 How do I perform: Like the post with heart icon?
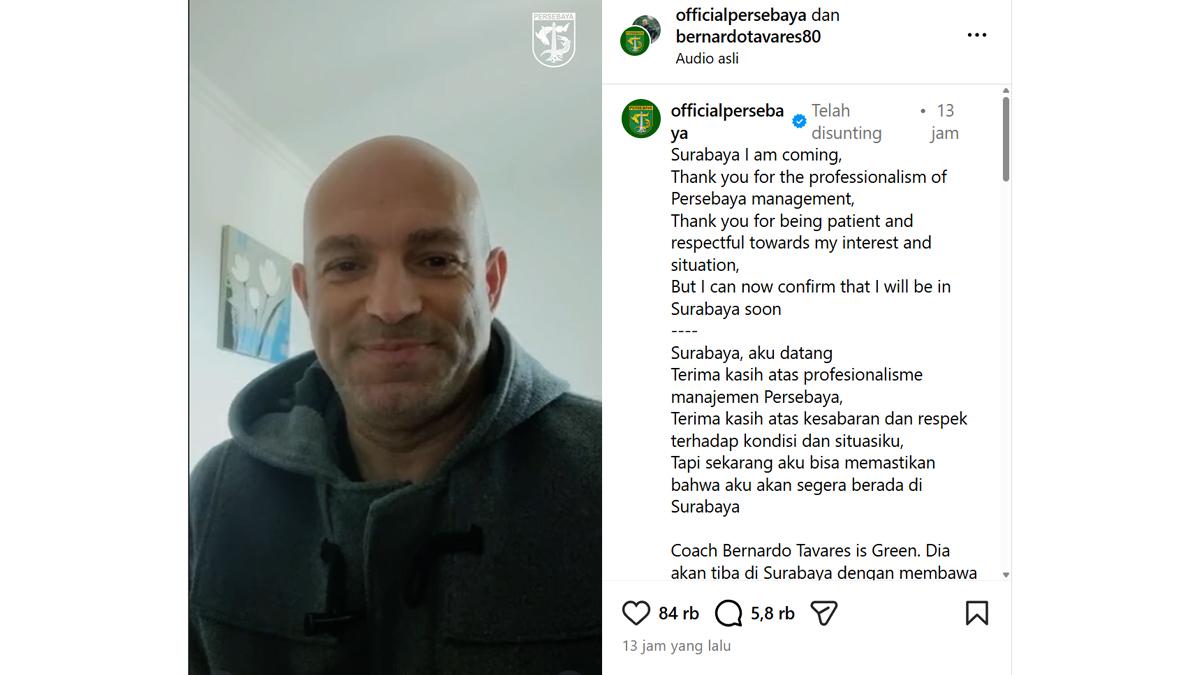pyautogui.click(x=636, y=613)
